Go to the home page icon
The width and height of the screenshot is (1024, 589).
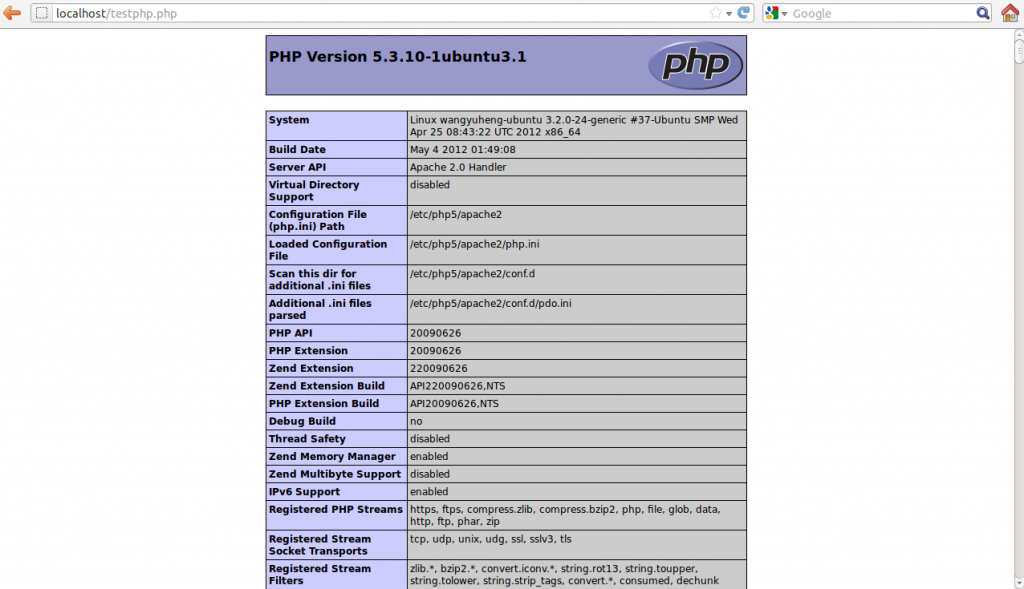pos(1010,13)
